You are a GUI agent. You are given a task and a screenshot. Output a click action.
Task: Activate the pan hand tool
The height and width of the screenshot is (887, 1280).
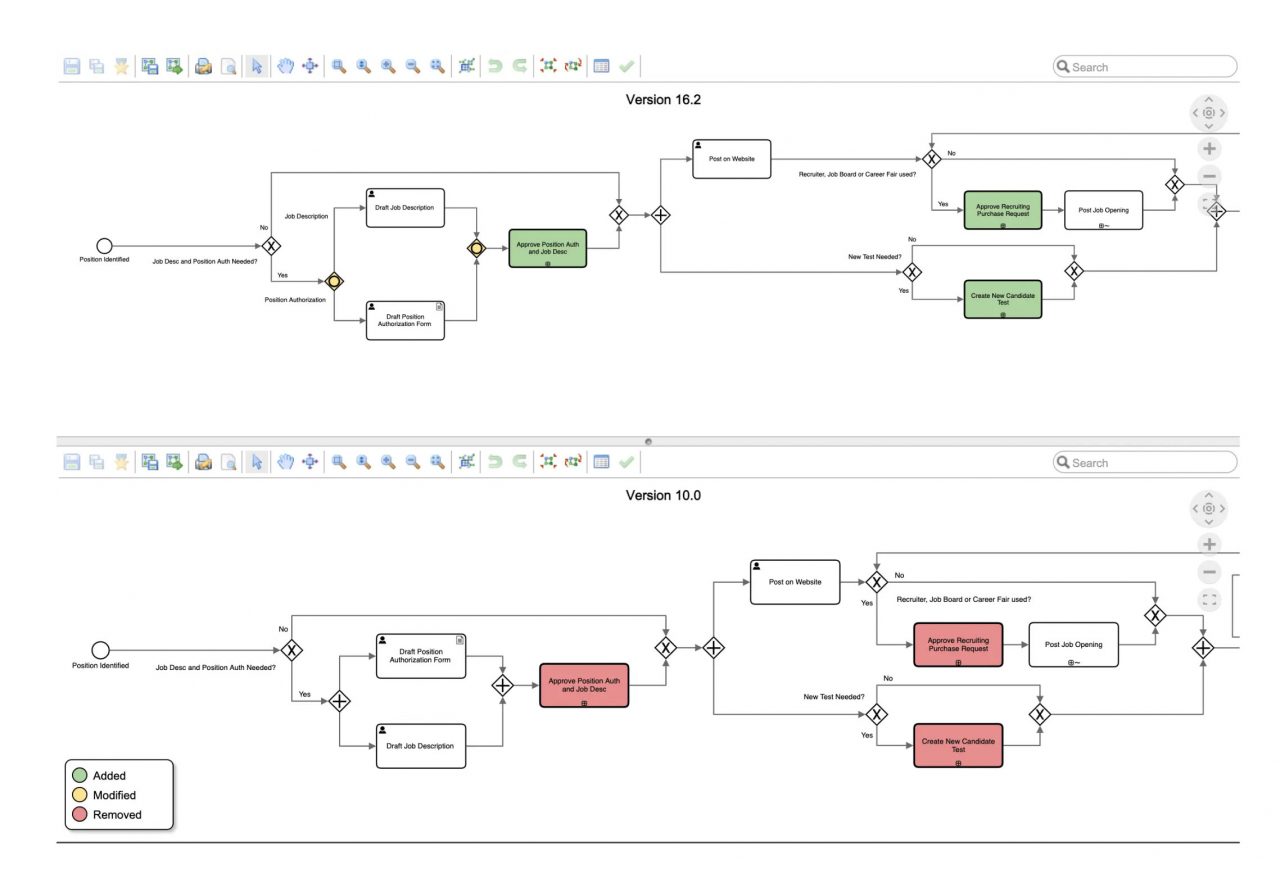click(x=285, y=66)
